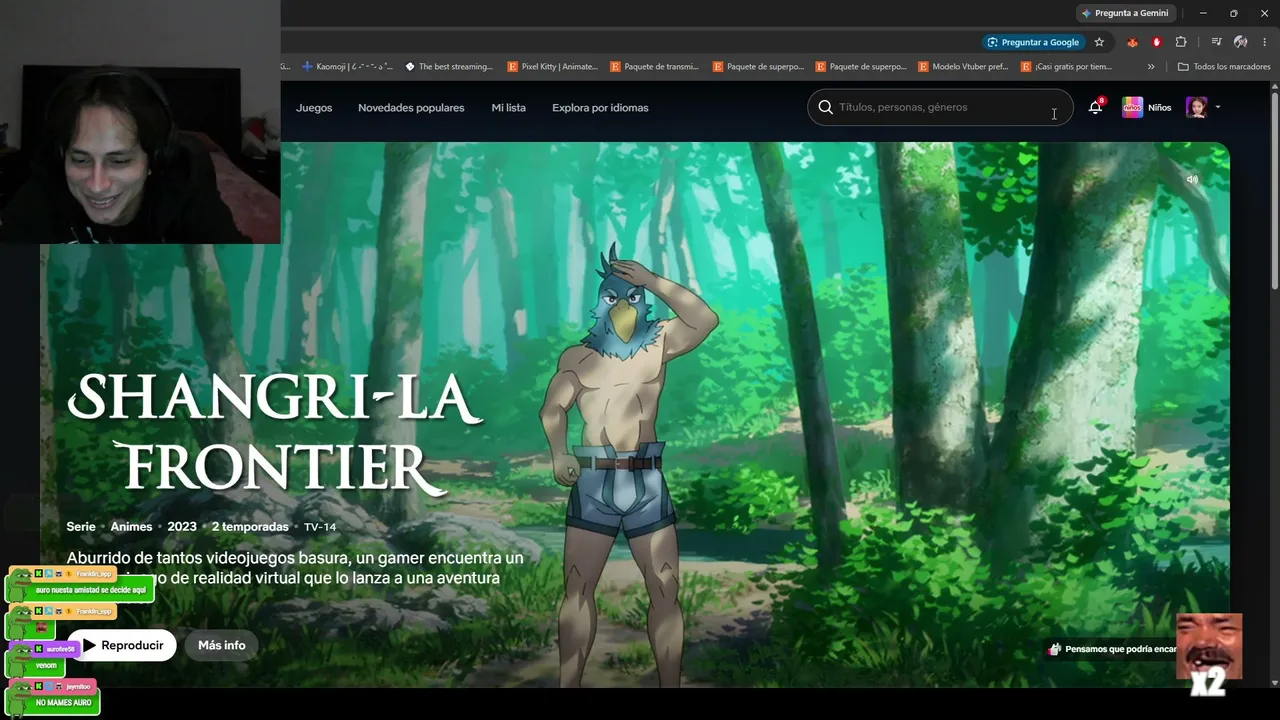Click the TV-14 rating label

(x=320, y=527)
